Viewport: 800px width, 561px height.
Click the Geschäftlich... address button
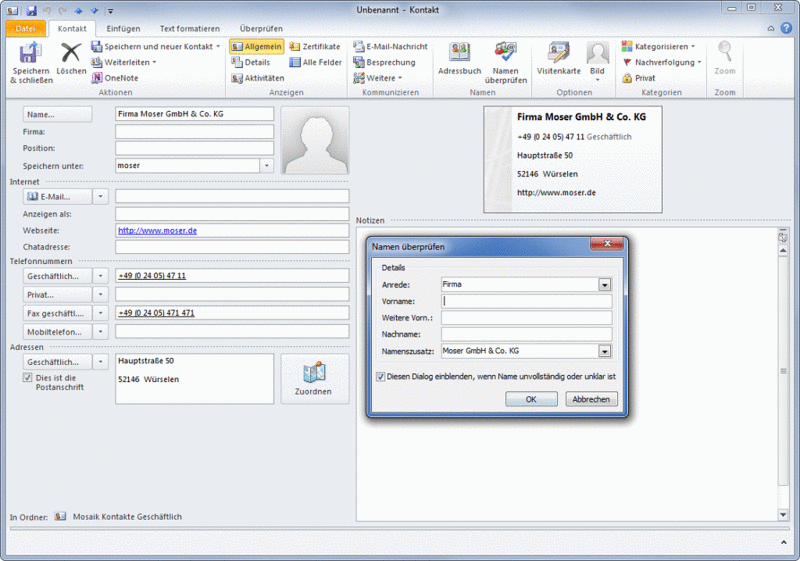(x=58, y=362)
